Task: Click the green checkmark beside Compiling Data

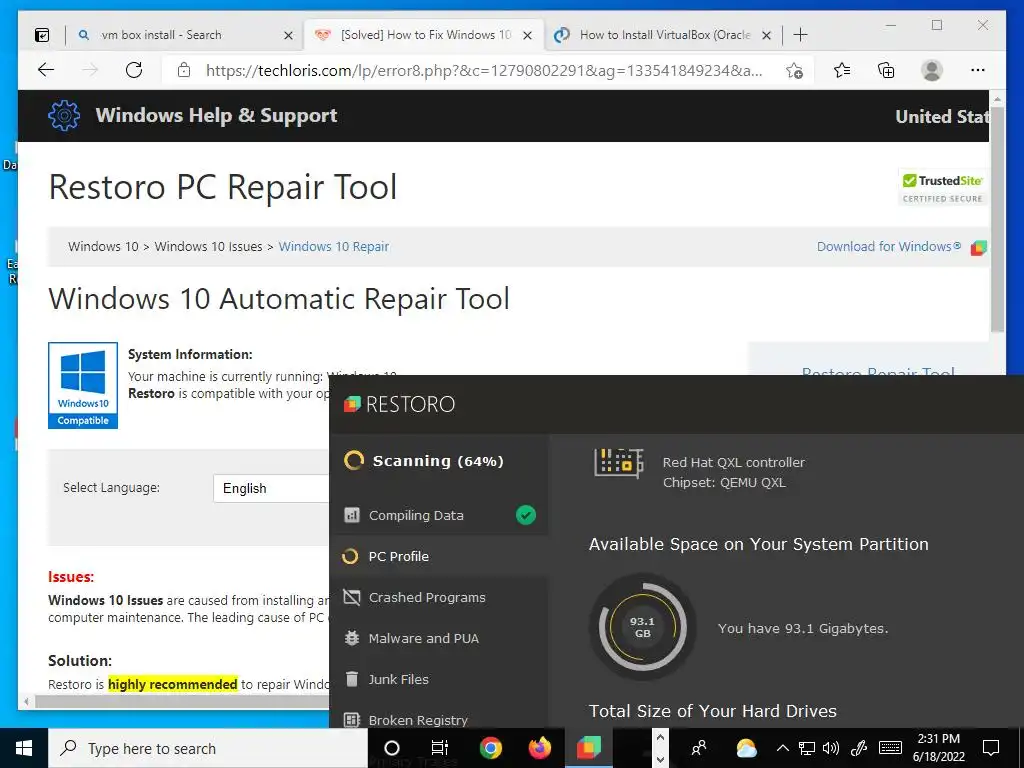Action: (x=526, y=515)
